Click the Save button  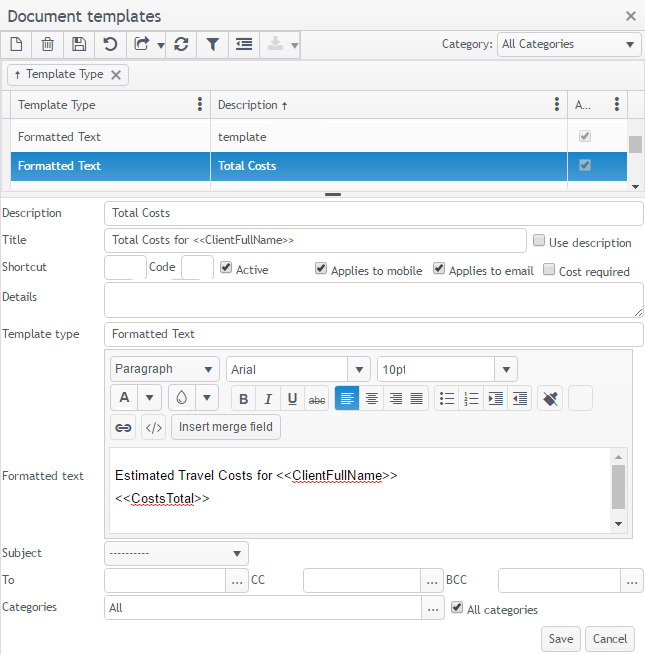pos(560,639)
